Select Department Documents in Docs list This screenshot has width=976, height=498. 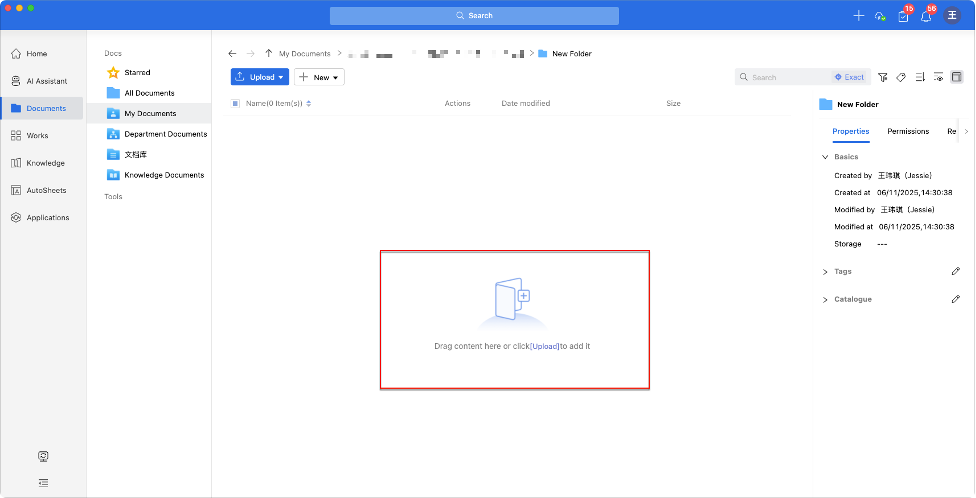click(165, 134)
